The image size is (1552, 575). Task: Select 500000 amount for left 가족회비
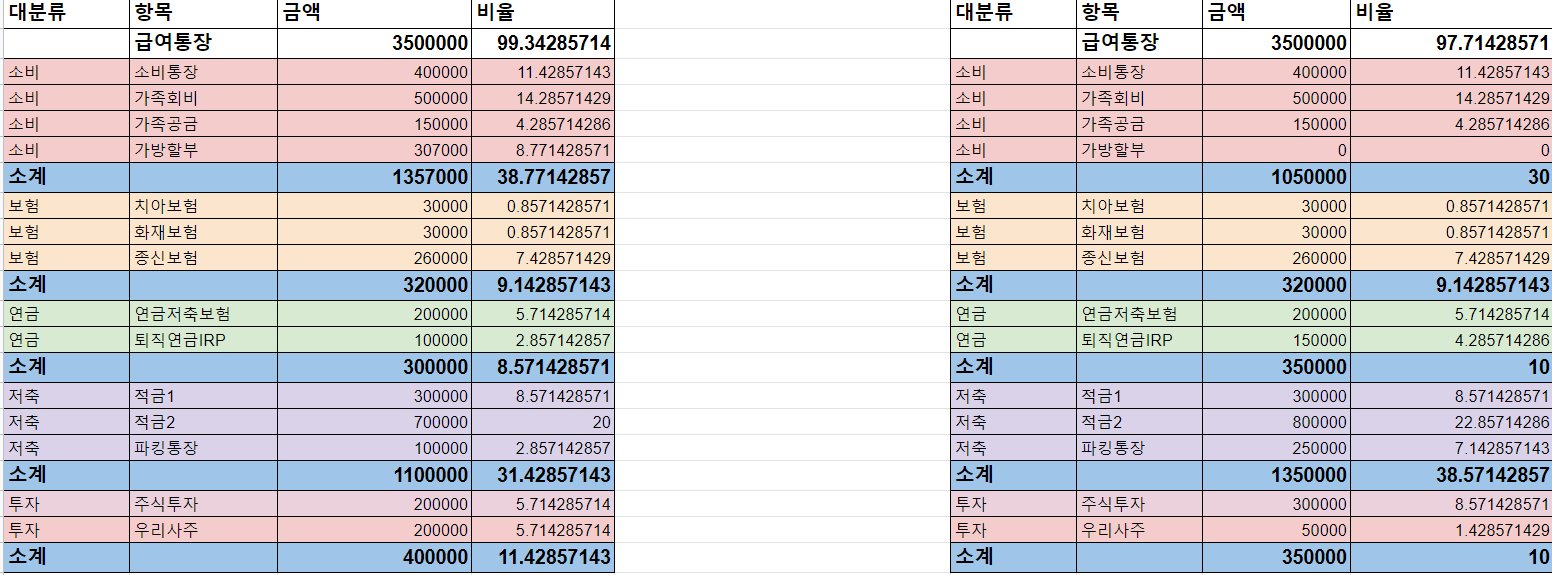(374, 99)
